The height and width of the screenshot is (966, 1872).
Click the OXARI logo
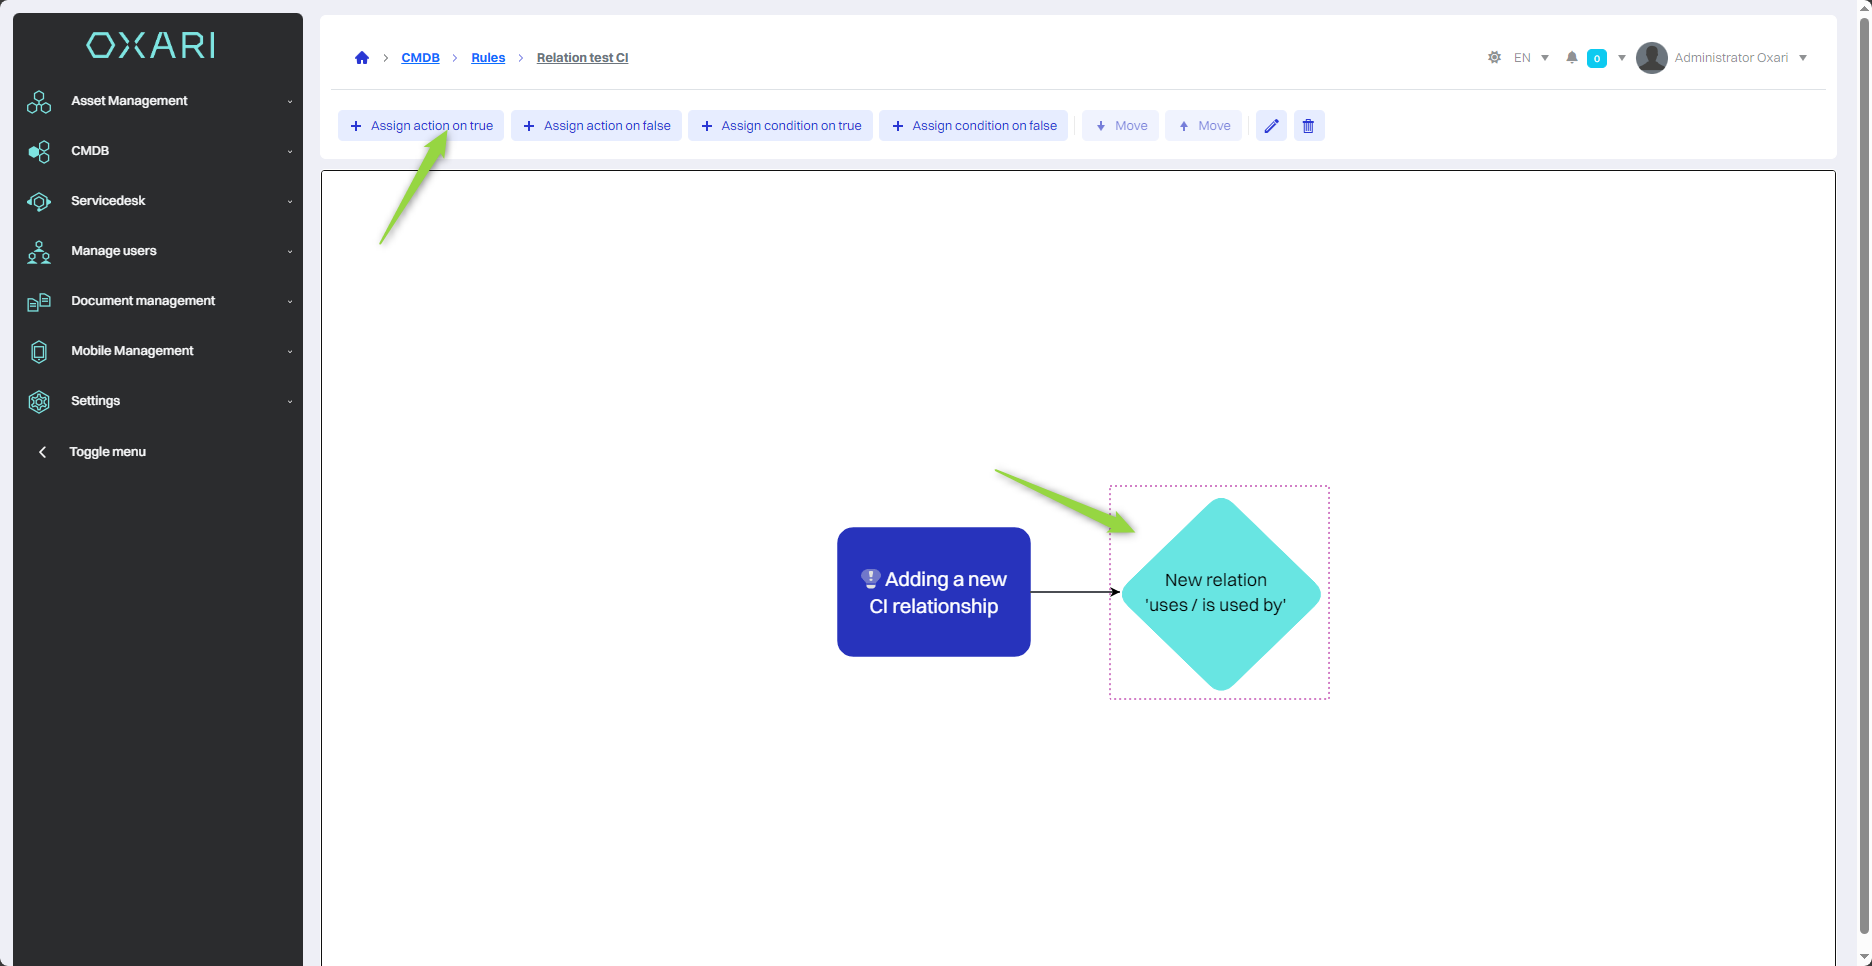pos(151,45)
